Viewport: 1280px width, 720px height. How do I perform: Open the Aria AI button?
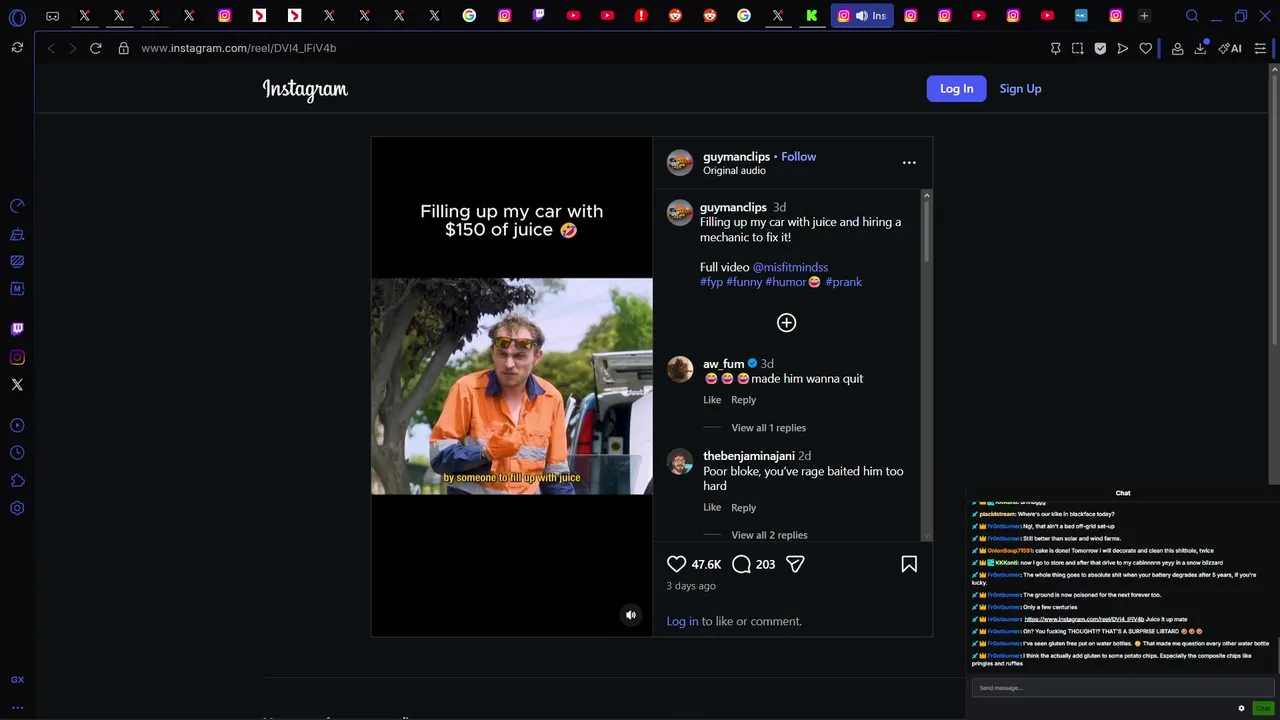pyautogui.click(x=1230, y=48)
